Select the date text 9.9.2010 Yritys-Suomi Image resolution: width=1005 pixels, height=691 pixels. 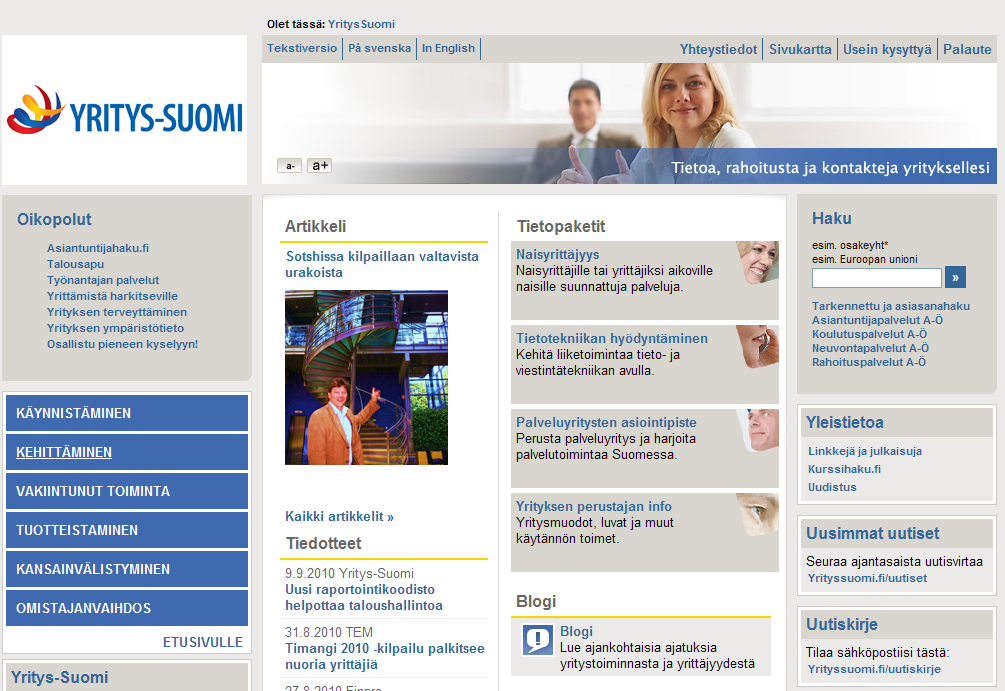(349, 574)
